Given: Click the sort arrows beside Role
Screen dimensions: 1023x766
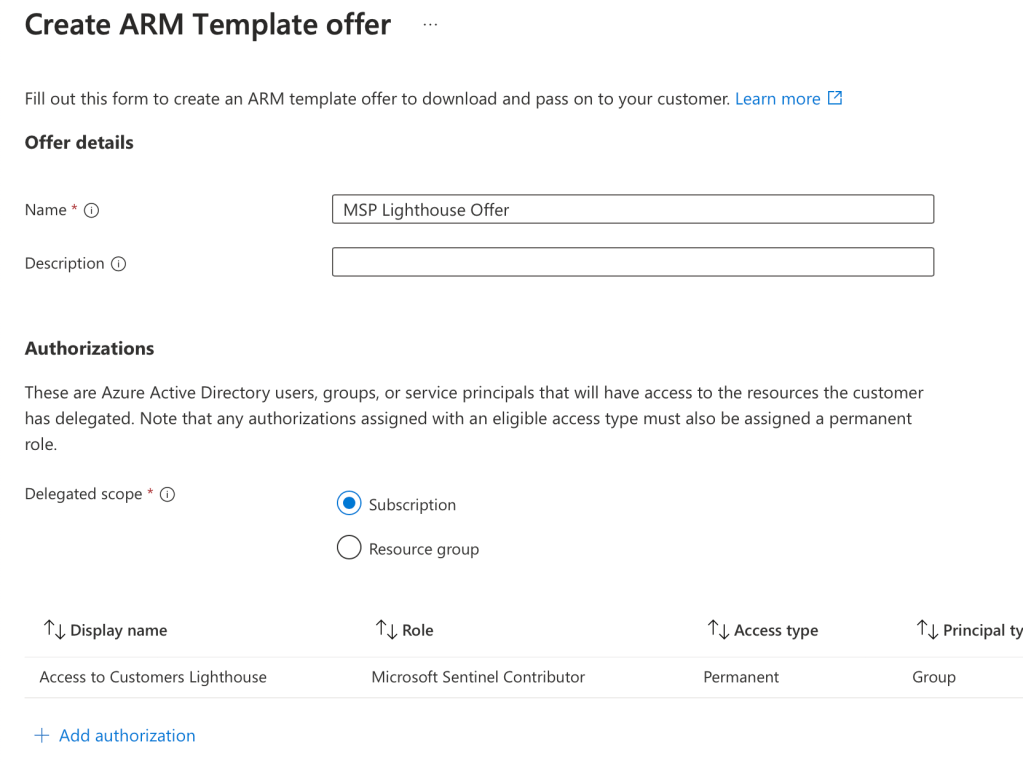Looking at the screenshot, I should click(386, 630).
